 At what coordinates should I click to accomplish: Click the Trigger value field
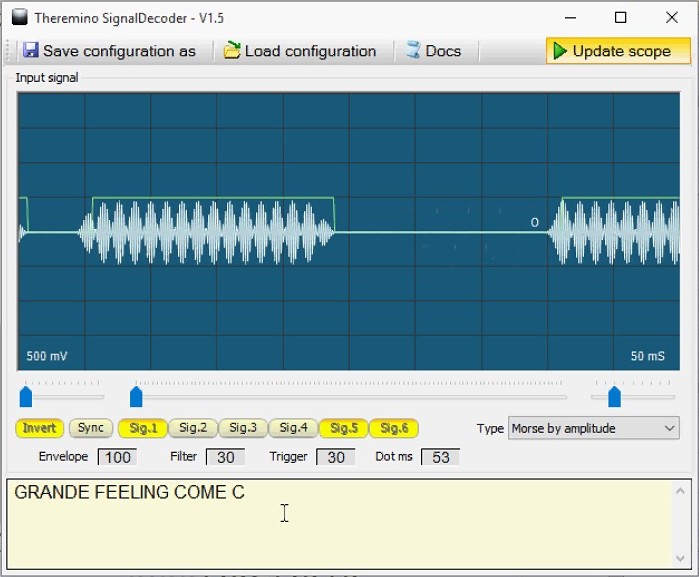tap(337, 457)
